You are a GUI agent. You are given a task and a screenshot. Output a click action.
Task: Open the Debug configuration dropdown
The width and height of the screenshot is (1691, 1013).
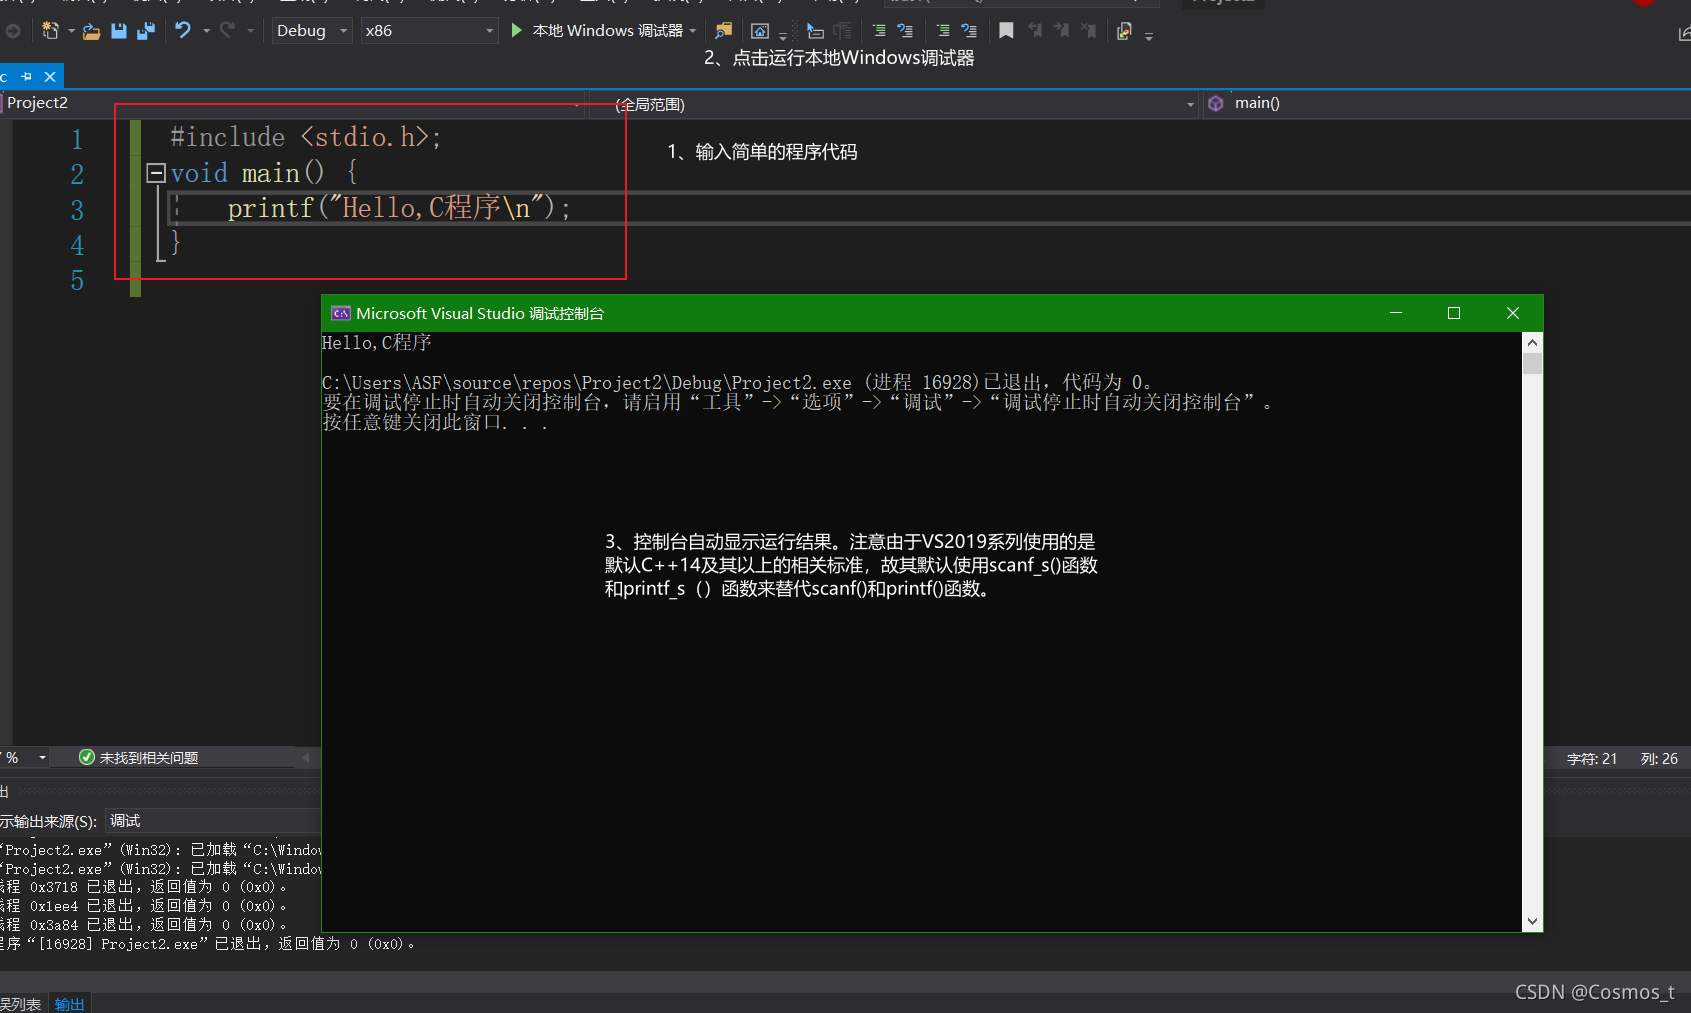click(x=311, y=31)
